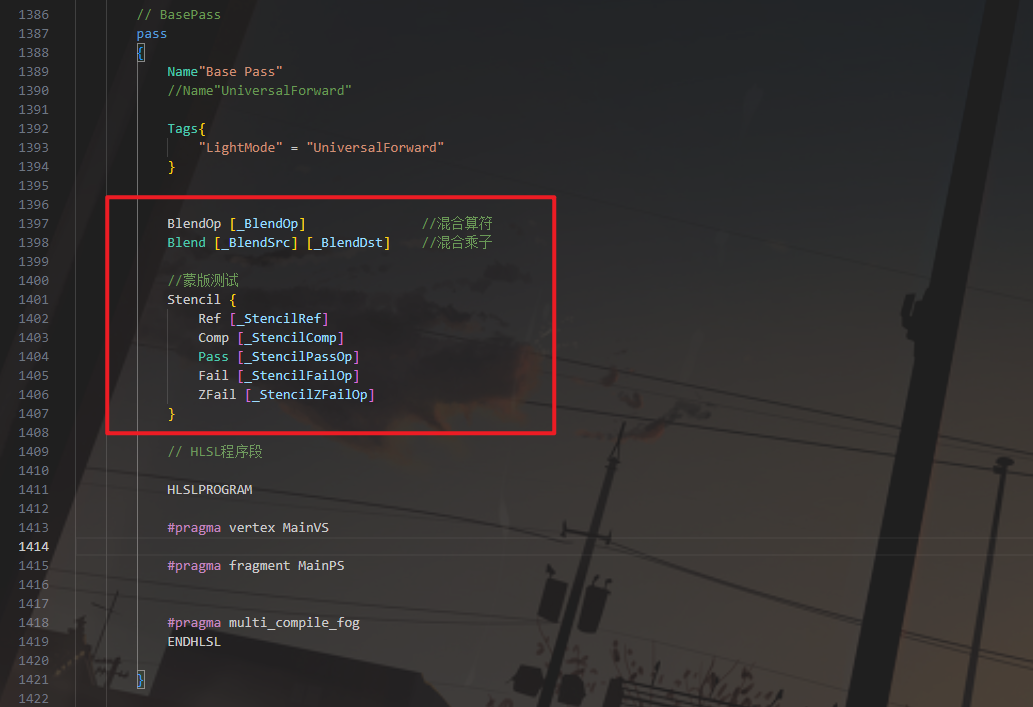
Task: Click line number 1401 in the gutter
Action: [x=33, y=300]
